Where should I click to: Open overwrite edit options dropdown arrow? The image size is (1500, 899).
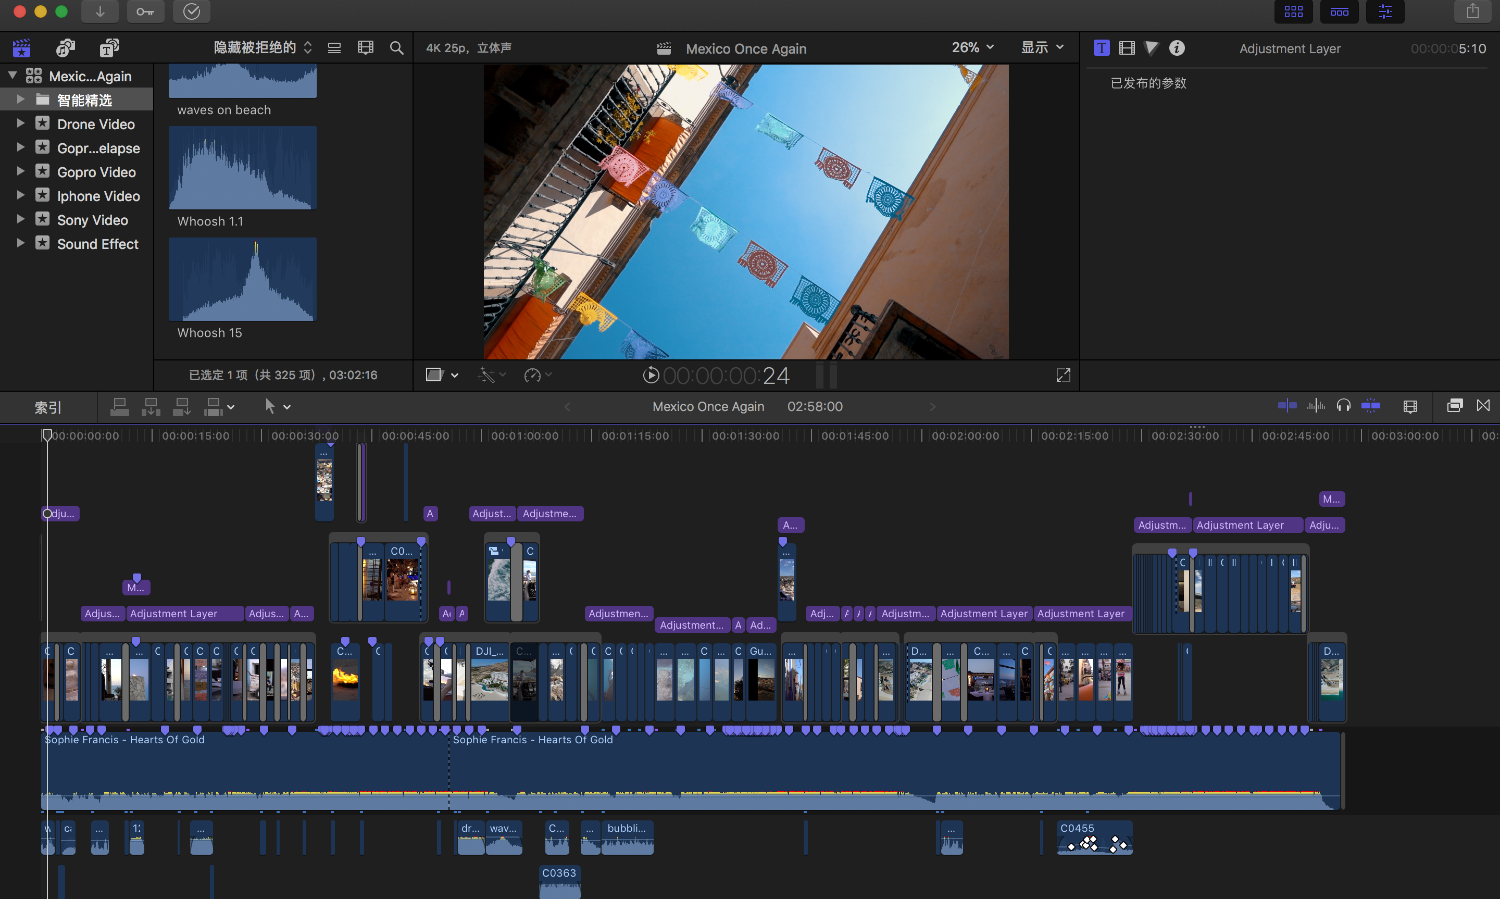(231, 407)
